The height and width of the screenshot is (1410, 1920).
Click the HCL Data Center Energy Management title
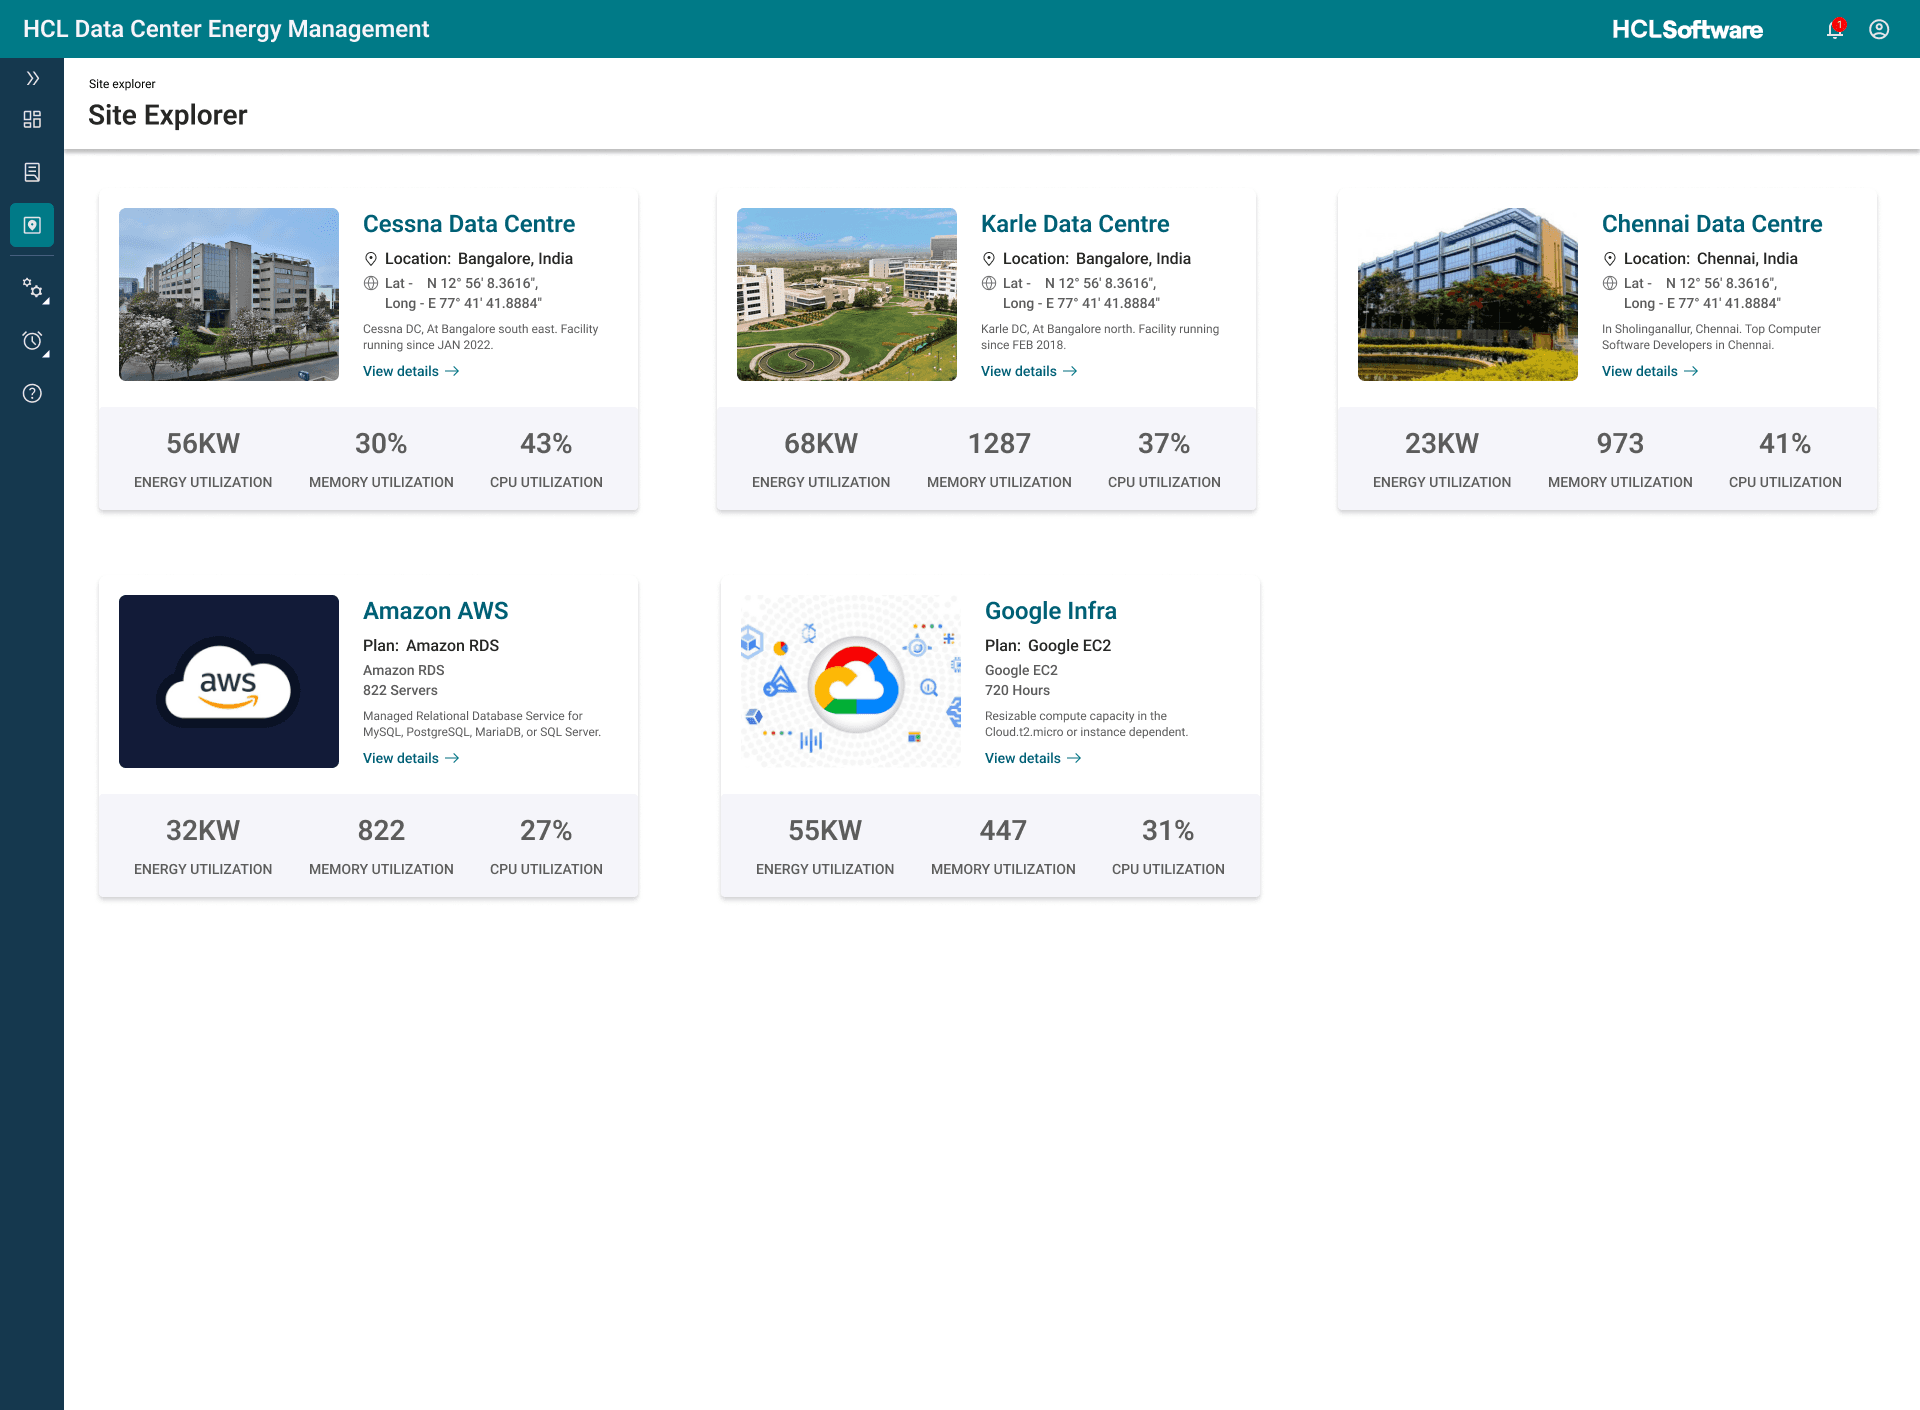coord(226,29)
